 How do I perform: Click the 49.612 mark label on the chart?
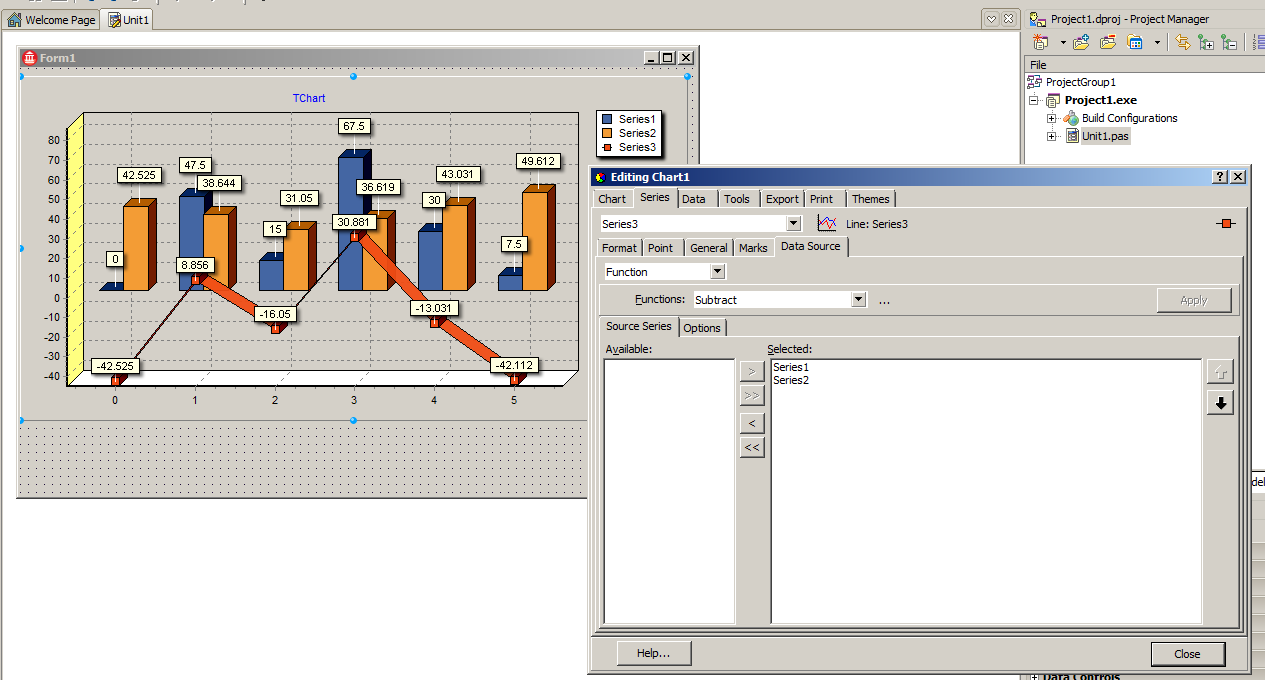[538, 161]
